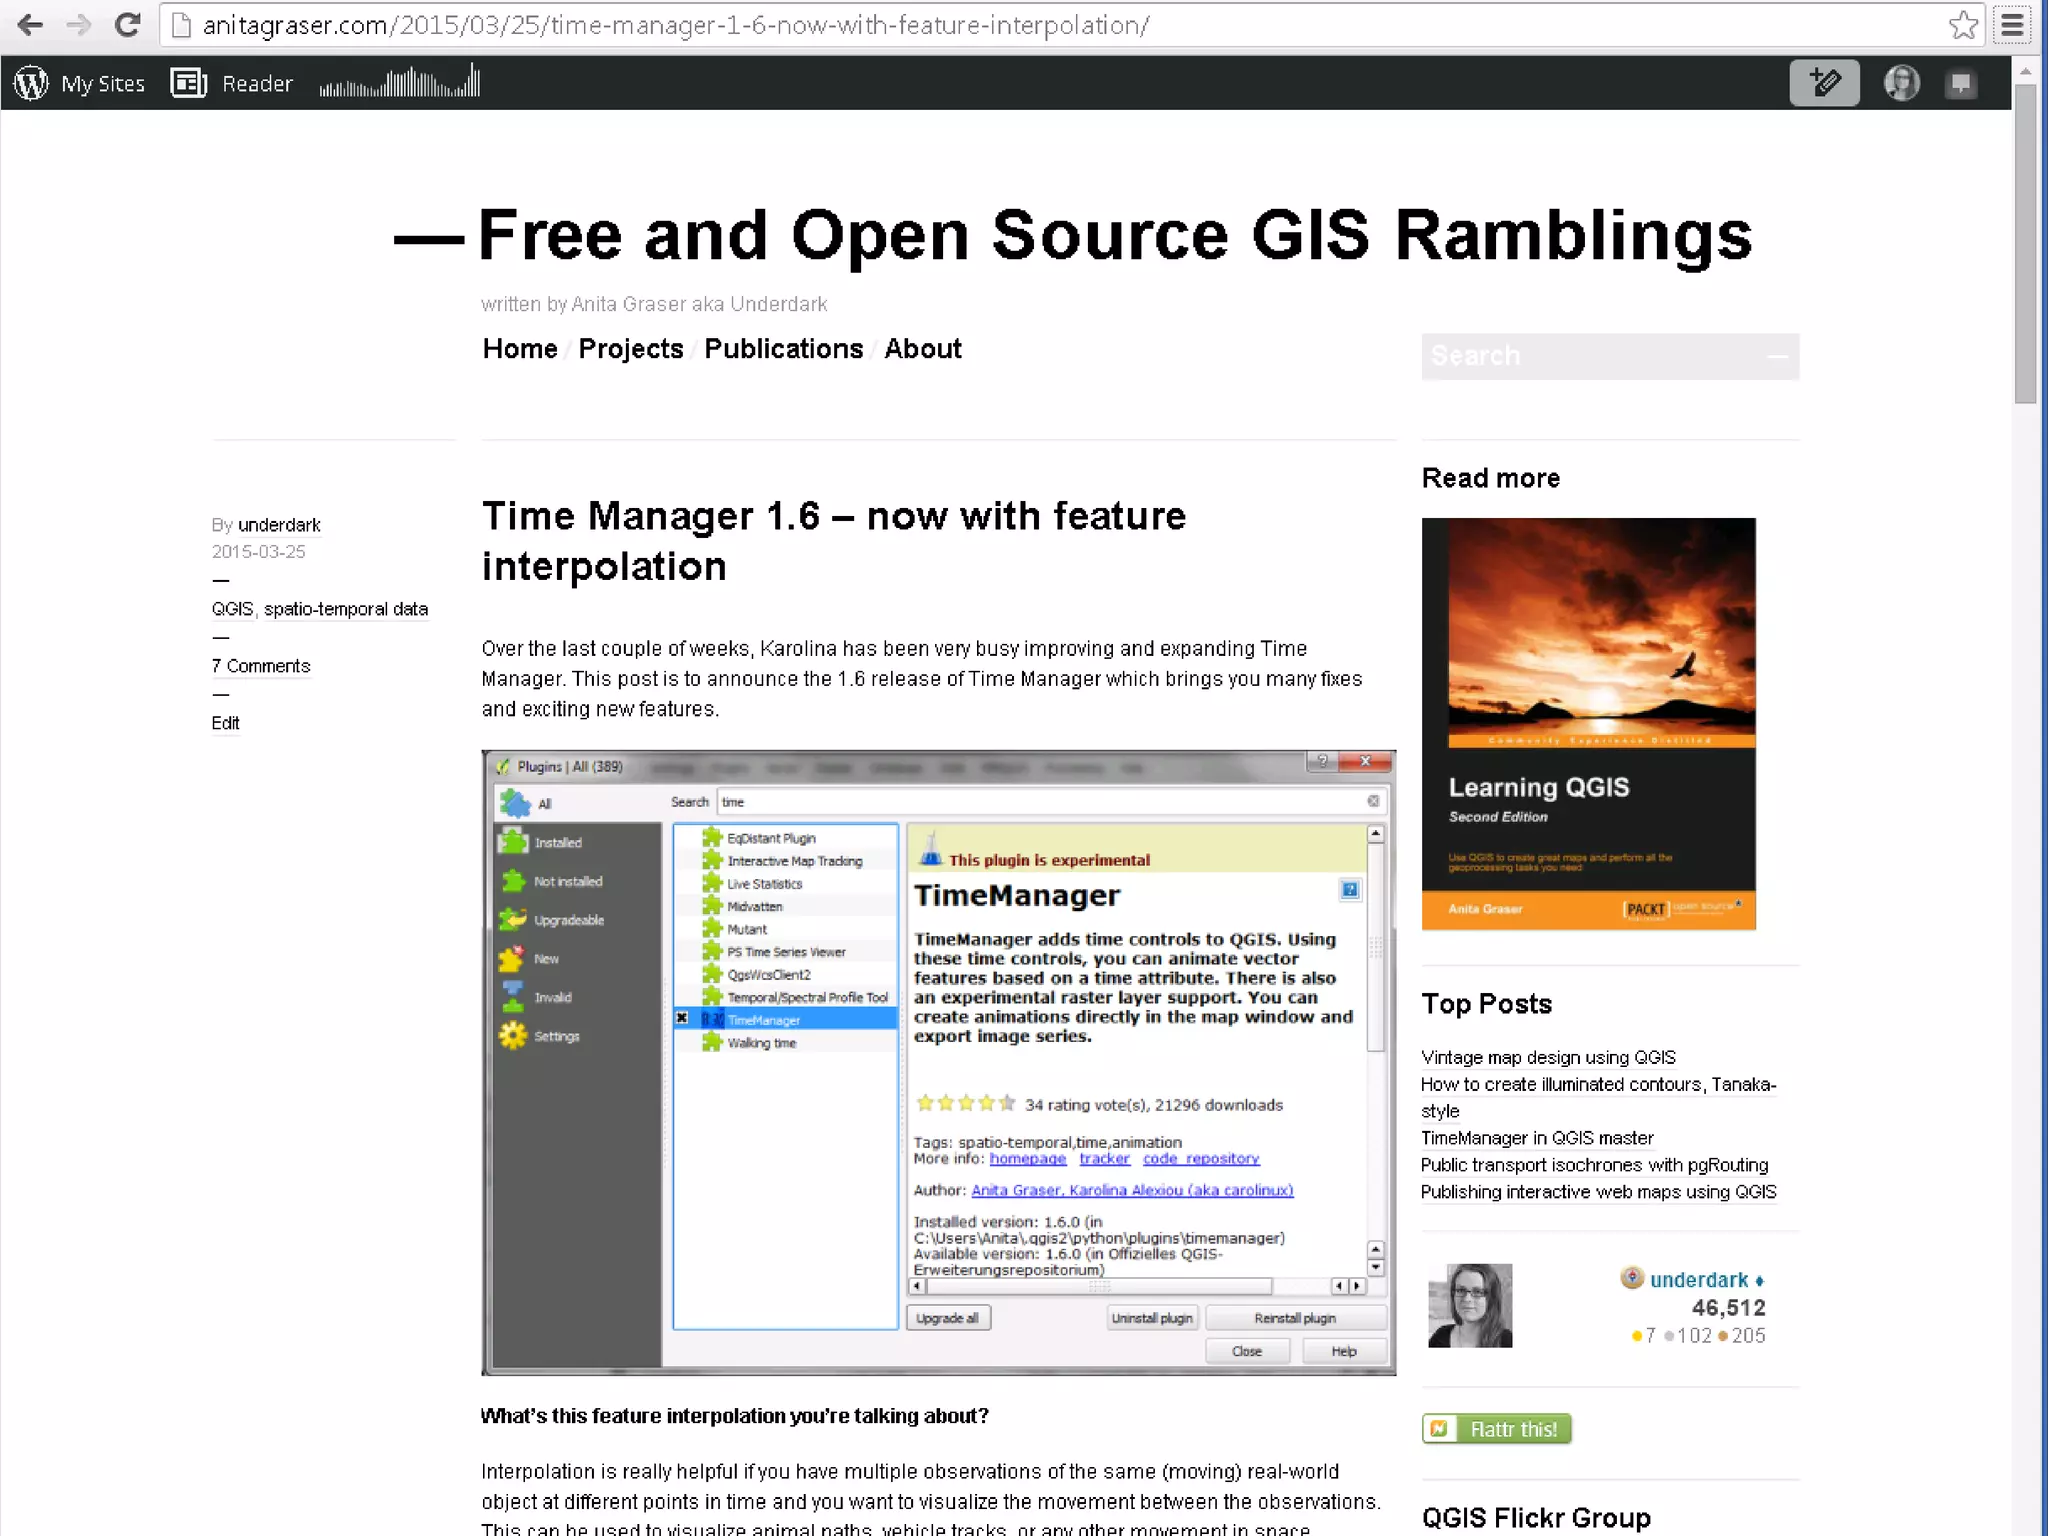The width and height of the screenshot is (2048, 1536).
Task: Open the notifications speech bubble icon
Action: [1961, 83]
